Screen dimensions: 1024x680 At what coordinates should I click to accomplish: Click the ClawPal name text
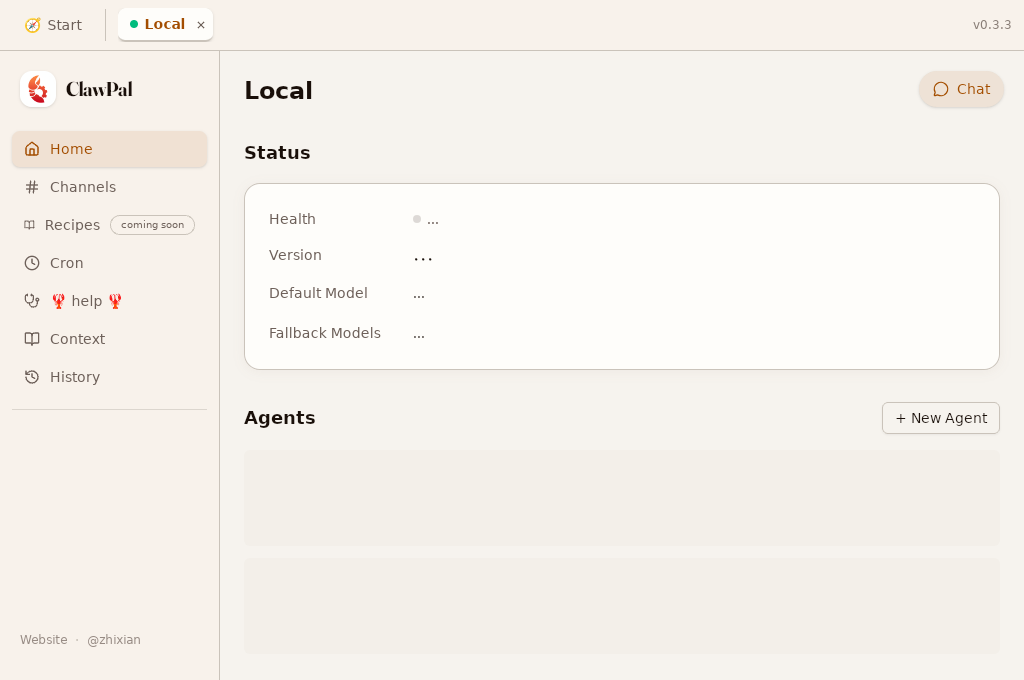[99, 89]
